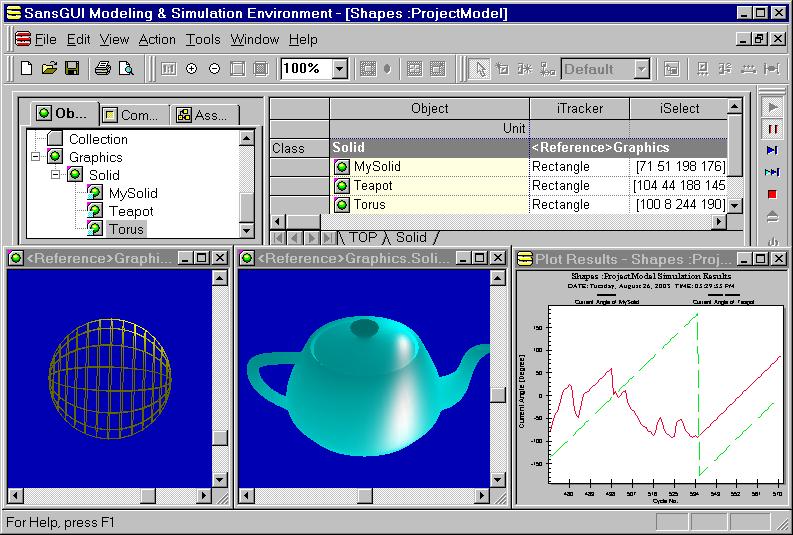Select the TOP sheet tab
Screen dimensions: 793x535
pyautogui.click(x=363, y=237)
